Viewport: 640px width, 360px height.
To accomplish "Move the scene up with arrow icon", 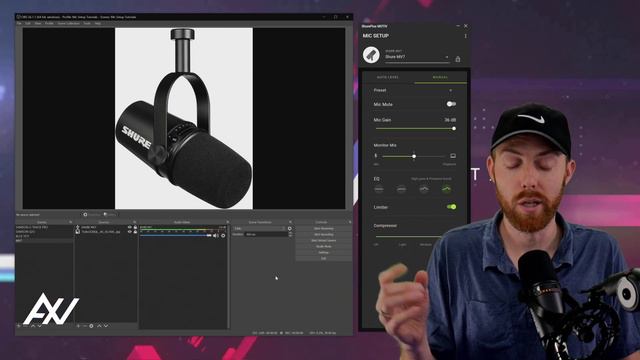I will tap(33, 326).
